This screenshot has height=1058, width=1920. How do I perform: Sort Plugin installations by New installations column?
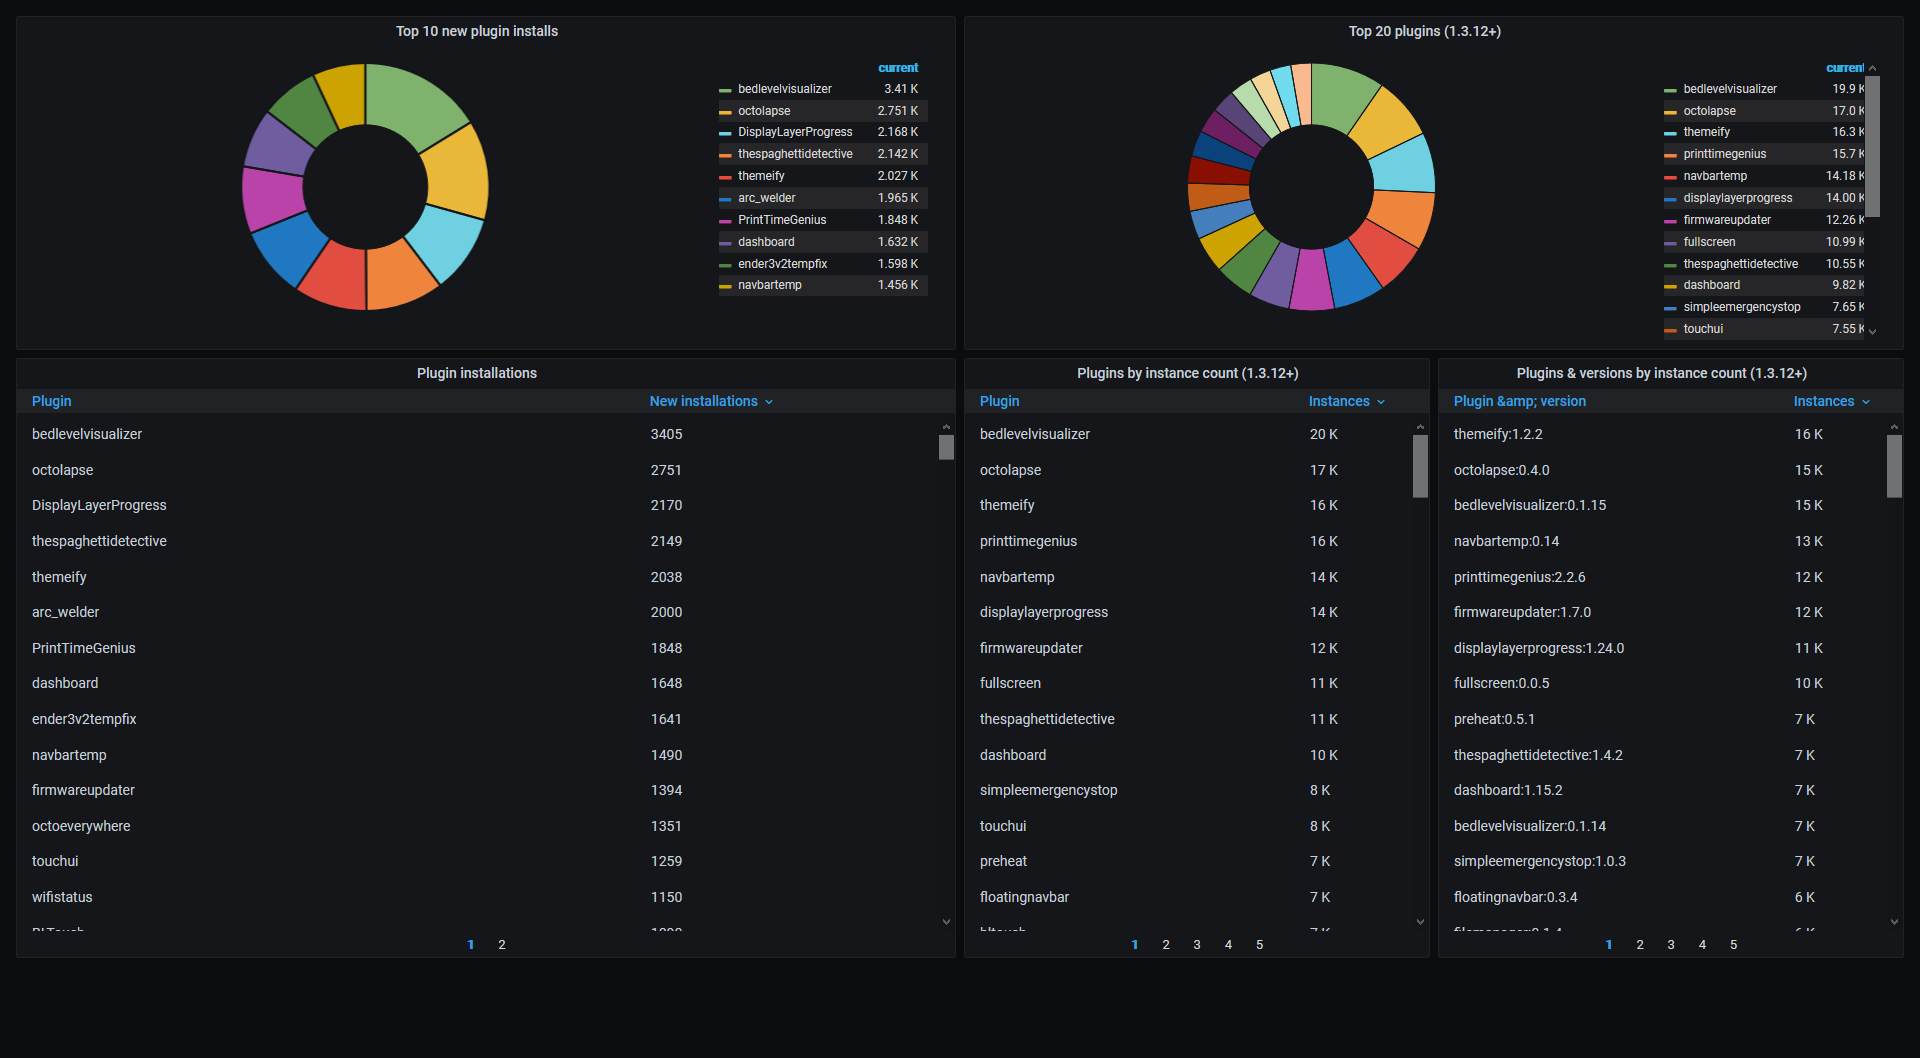(711, 401)
